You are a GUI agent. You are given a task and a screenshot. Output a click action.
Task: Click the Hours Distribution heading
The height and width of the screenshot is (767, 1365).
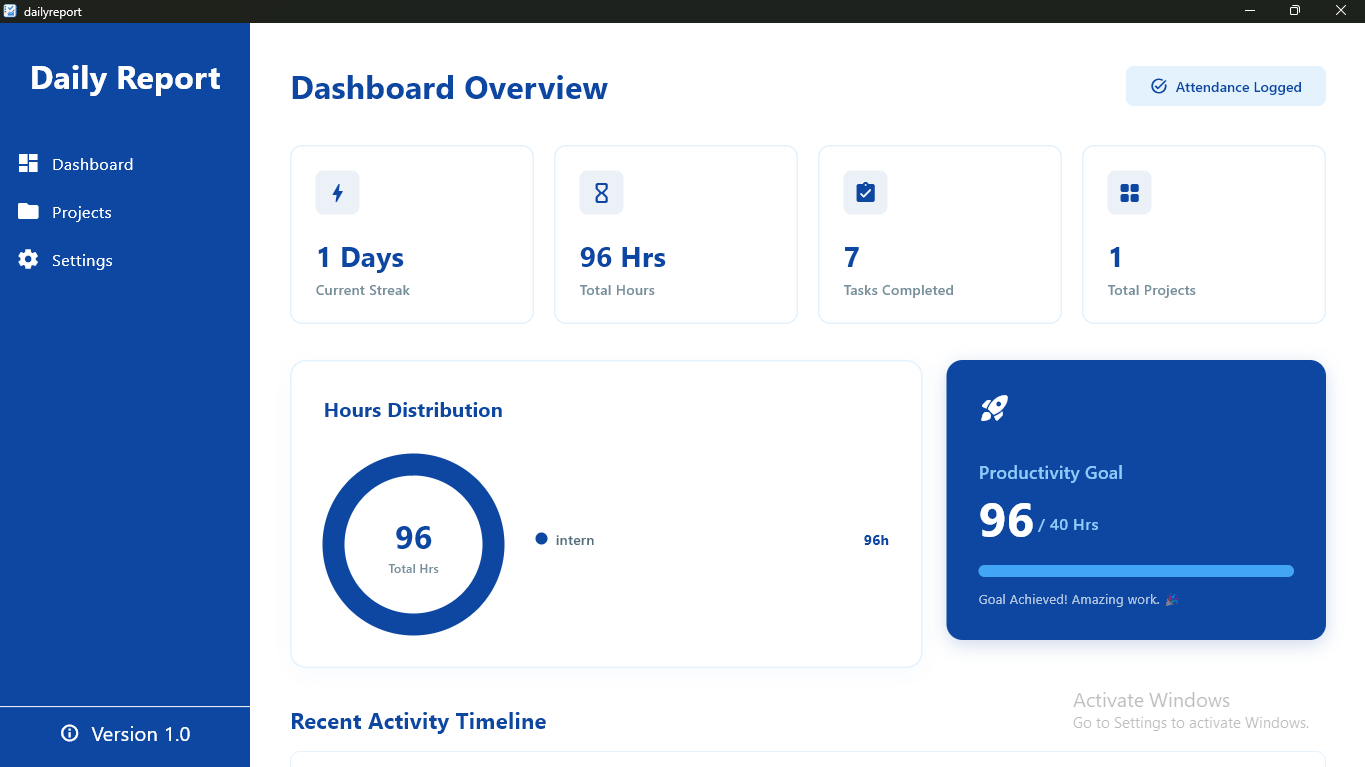413,410
